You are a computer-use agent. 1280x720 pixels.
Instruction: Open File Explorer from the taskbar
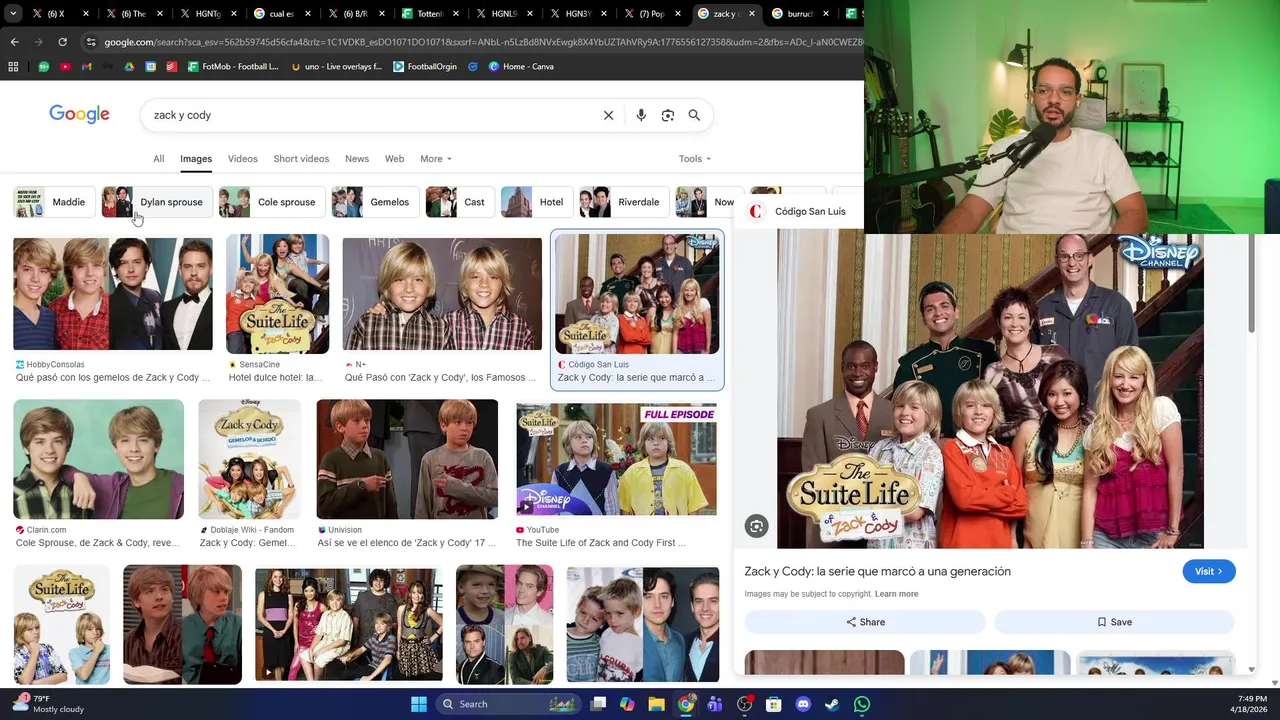pos(656,704)
